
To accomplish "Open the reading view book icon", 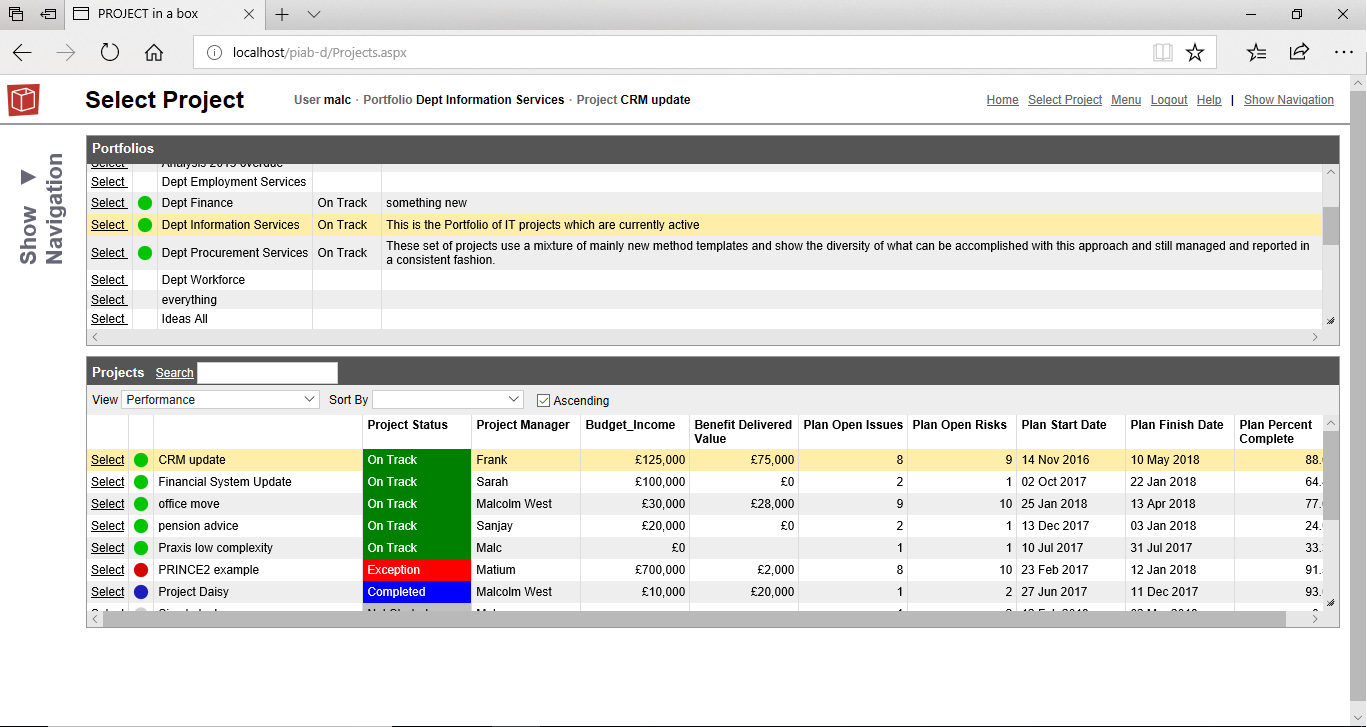I will [1162, 53].
